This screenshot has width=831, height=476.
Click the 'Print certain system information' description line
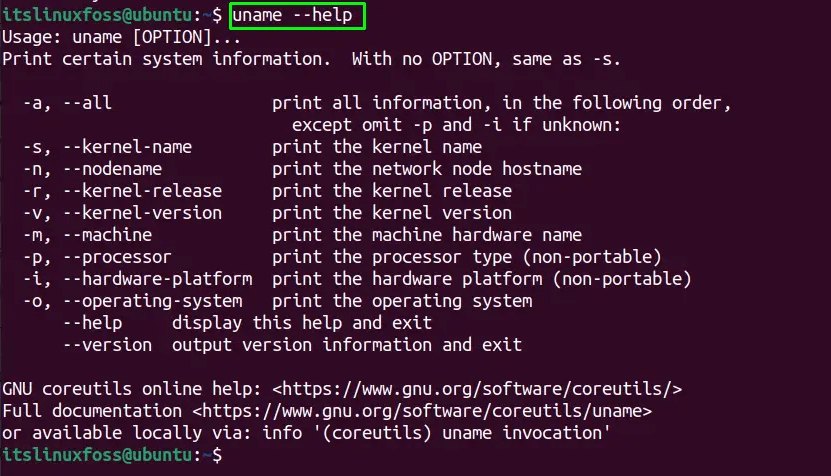(x=310, y=59)
